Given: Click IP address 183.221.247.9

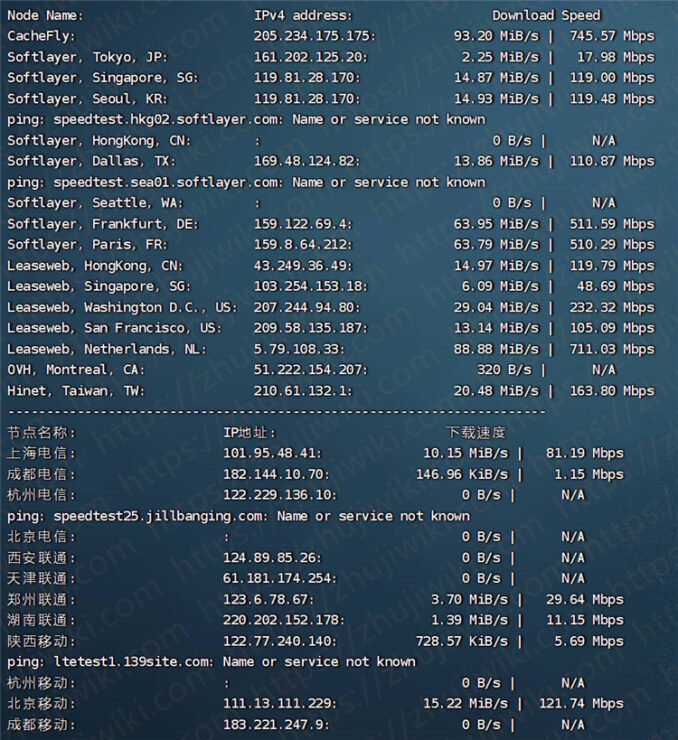Looking at the screenshot, I should pos(276,725).
